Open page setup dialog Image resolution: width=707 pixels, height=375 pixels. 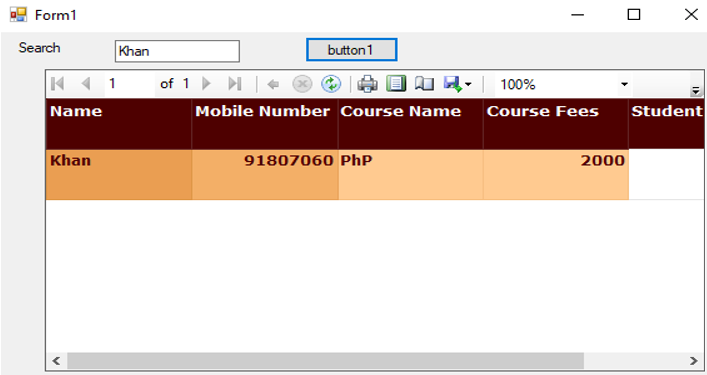click(x=424, y=83)
